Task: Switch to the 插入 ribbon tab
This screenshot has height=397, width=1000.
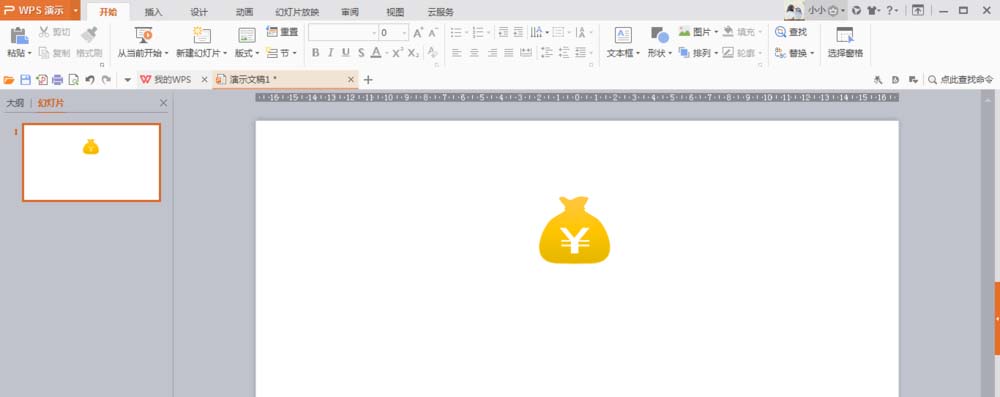Action: pyautogui.click(x=154, y=12)
